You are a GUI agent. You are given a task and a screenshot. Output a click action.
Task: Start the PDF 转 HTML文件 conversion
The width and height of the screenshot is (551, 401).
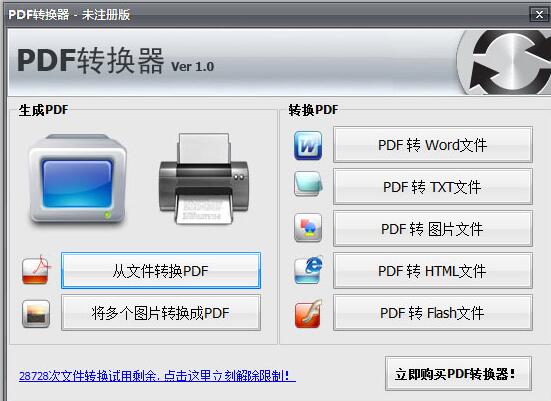433,271
